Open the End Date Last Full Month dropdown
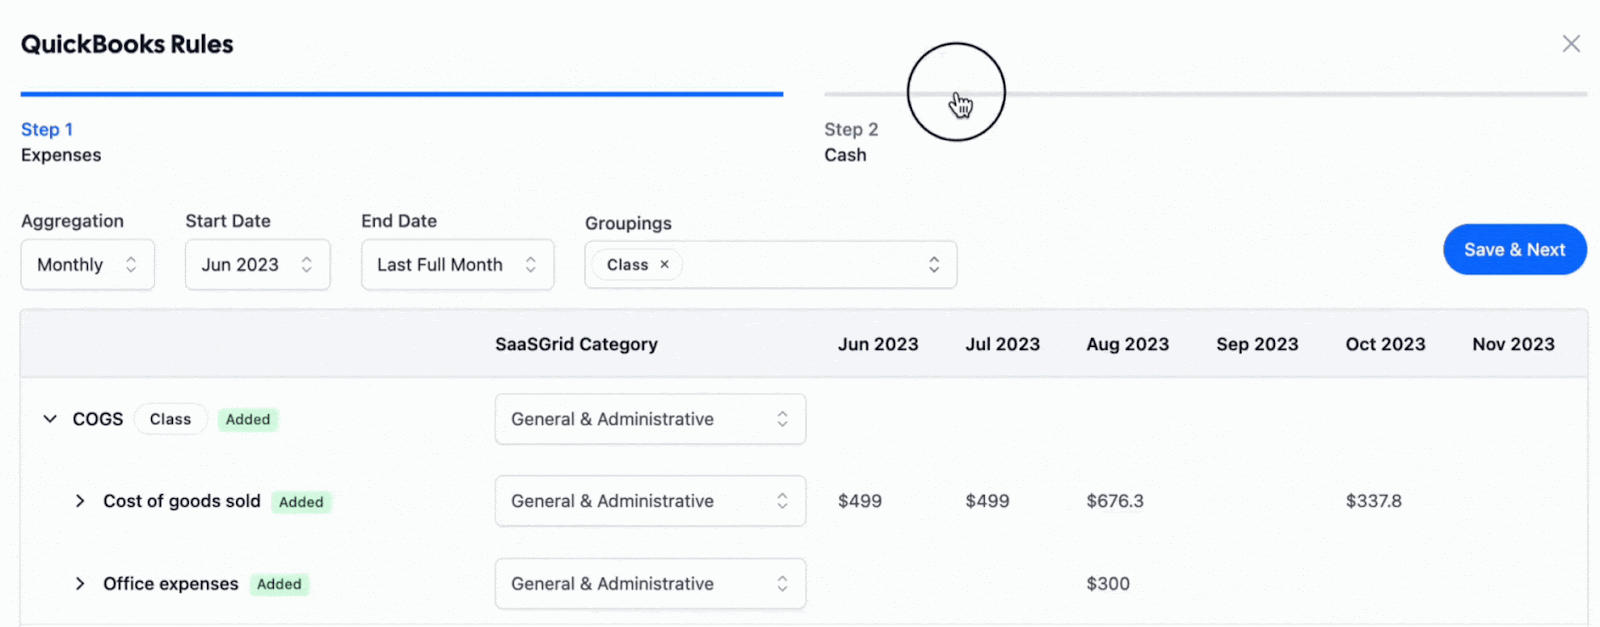 [x=458, y=265]
